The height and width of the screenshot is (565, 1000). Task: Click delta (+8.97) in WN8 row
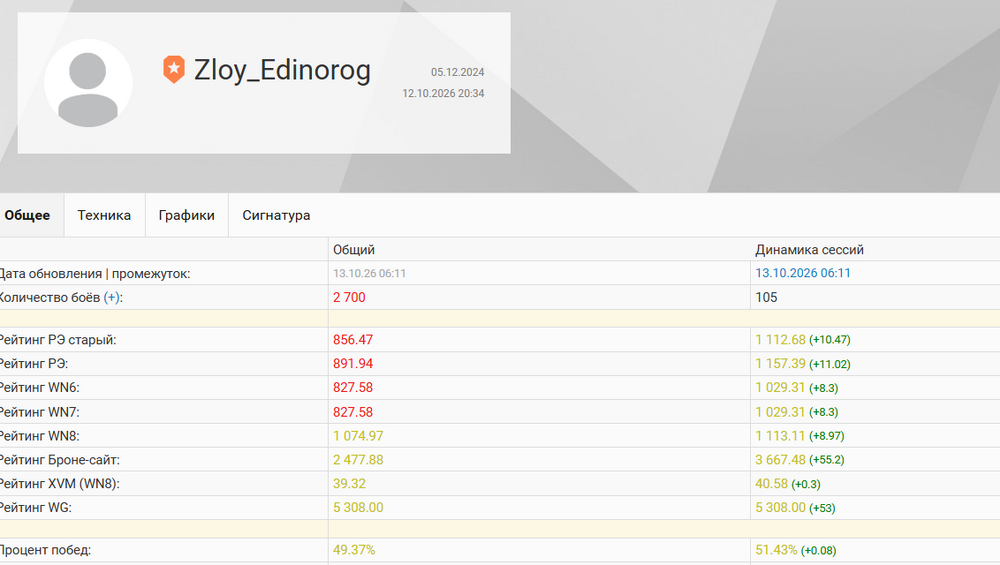tap(827, 436)
